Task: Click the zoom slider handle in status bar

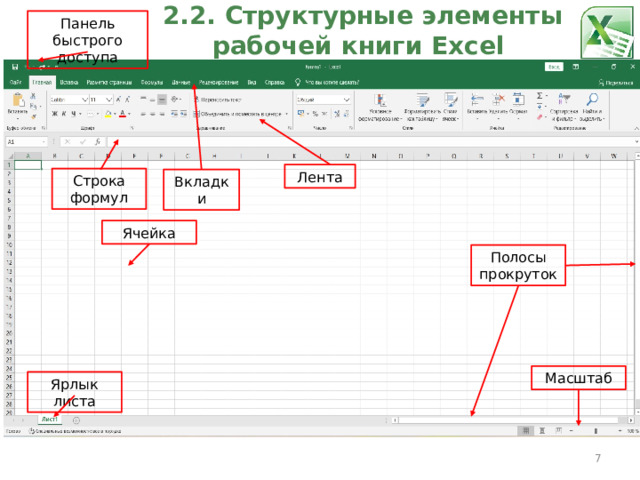Action: tap(596, 431)
